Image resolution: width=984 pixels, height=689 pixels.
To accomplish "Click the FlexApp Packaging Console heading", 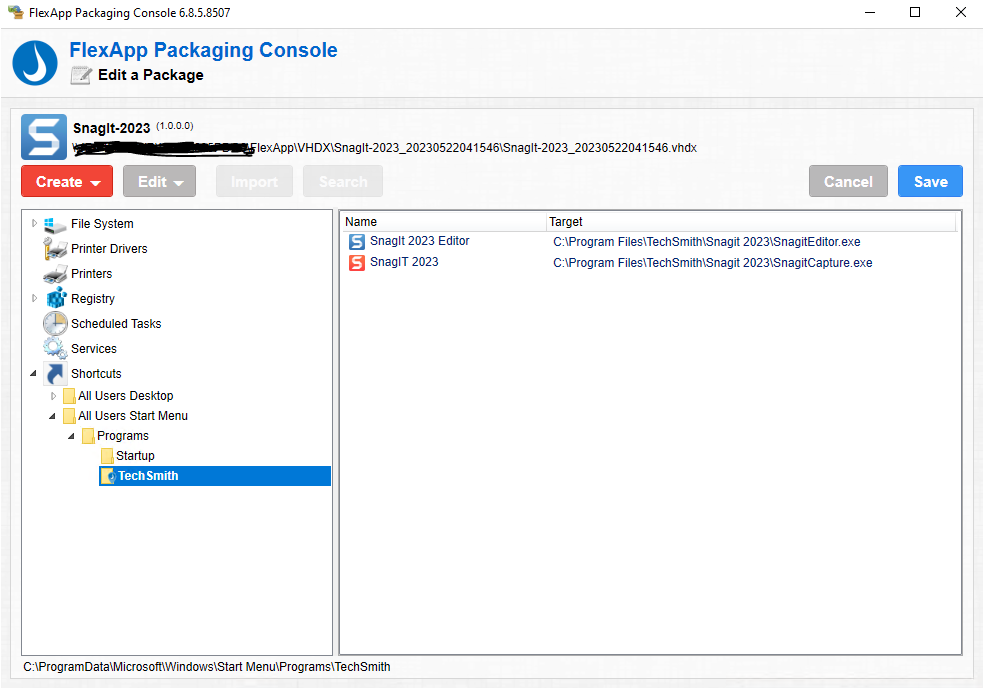I will 203,50.
